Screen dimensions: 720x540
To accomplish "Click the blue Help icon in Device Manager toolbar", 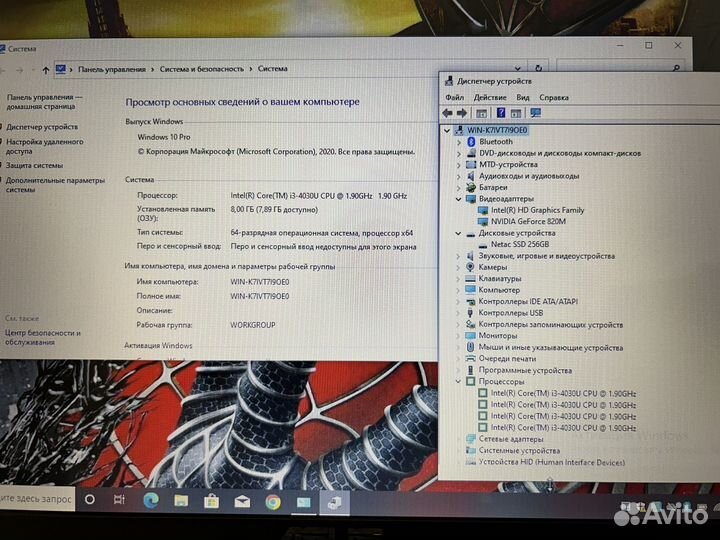I will [501, 113].
